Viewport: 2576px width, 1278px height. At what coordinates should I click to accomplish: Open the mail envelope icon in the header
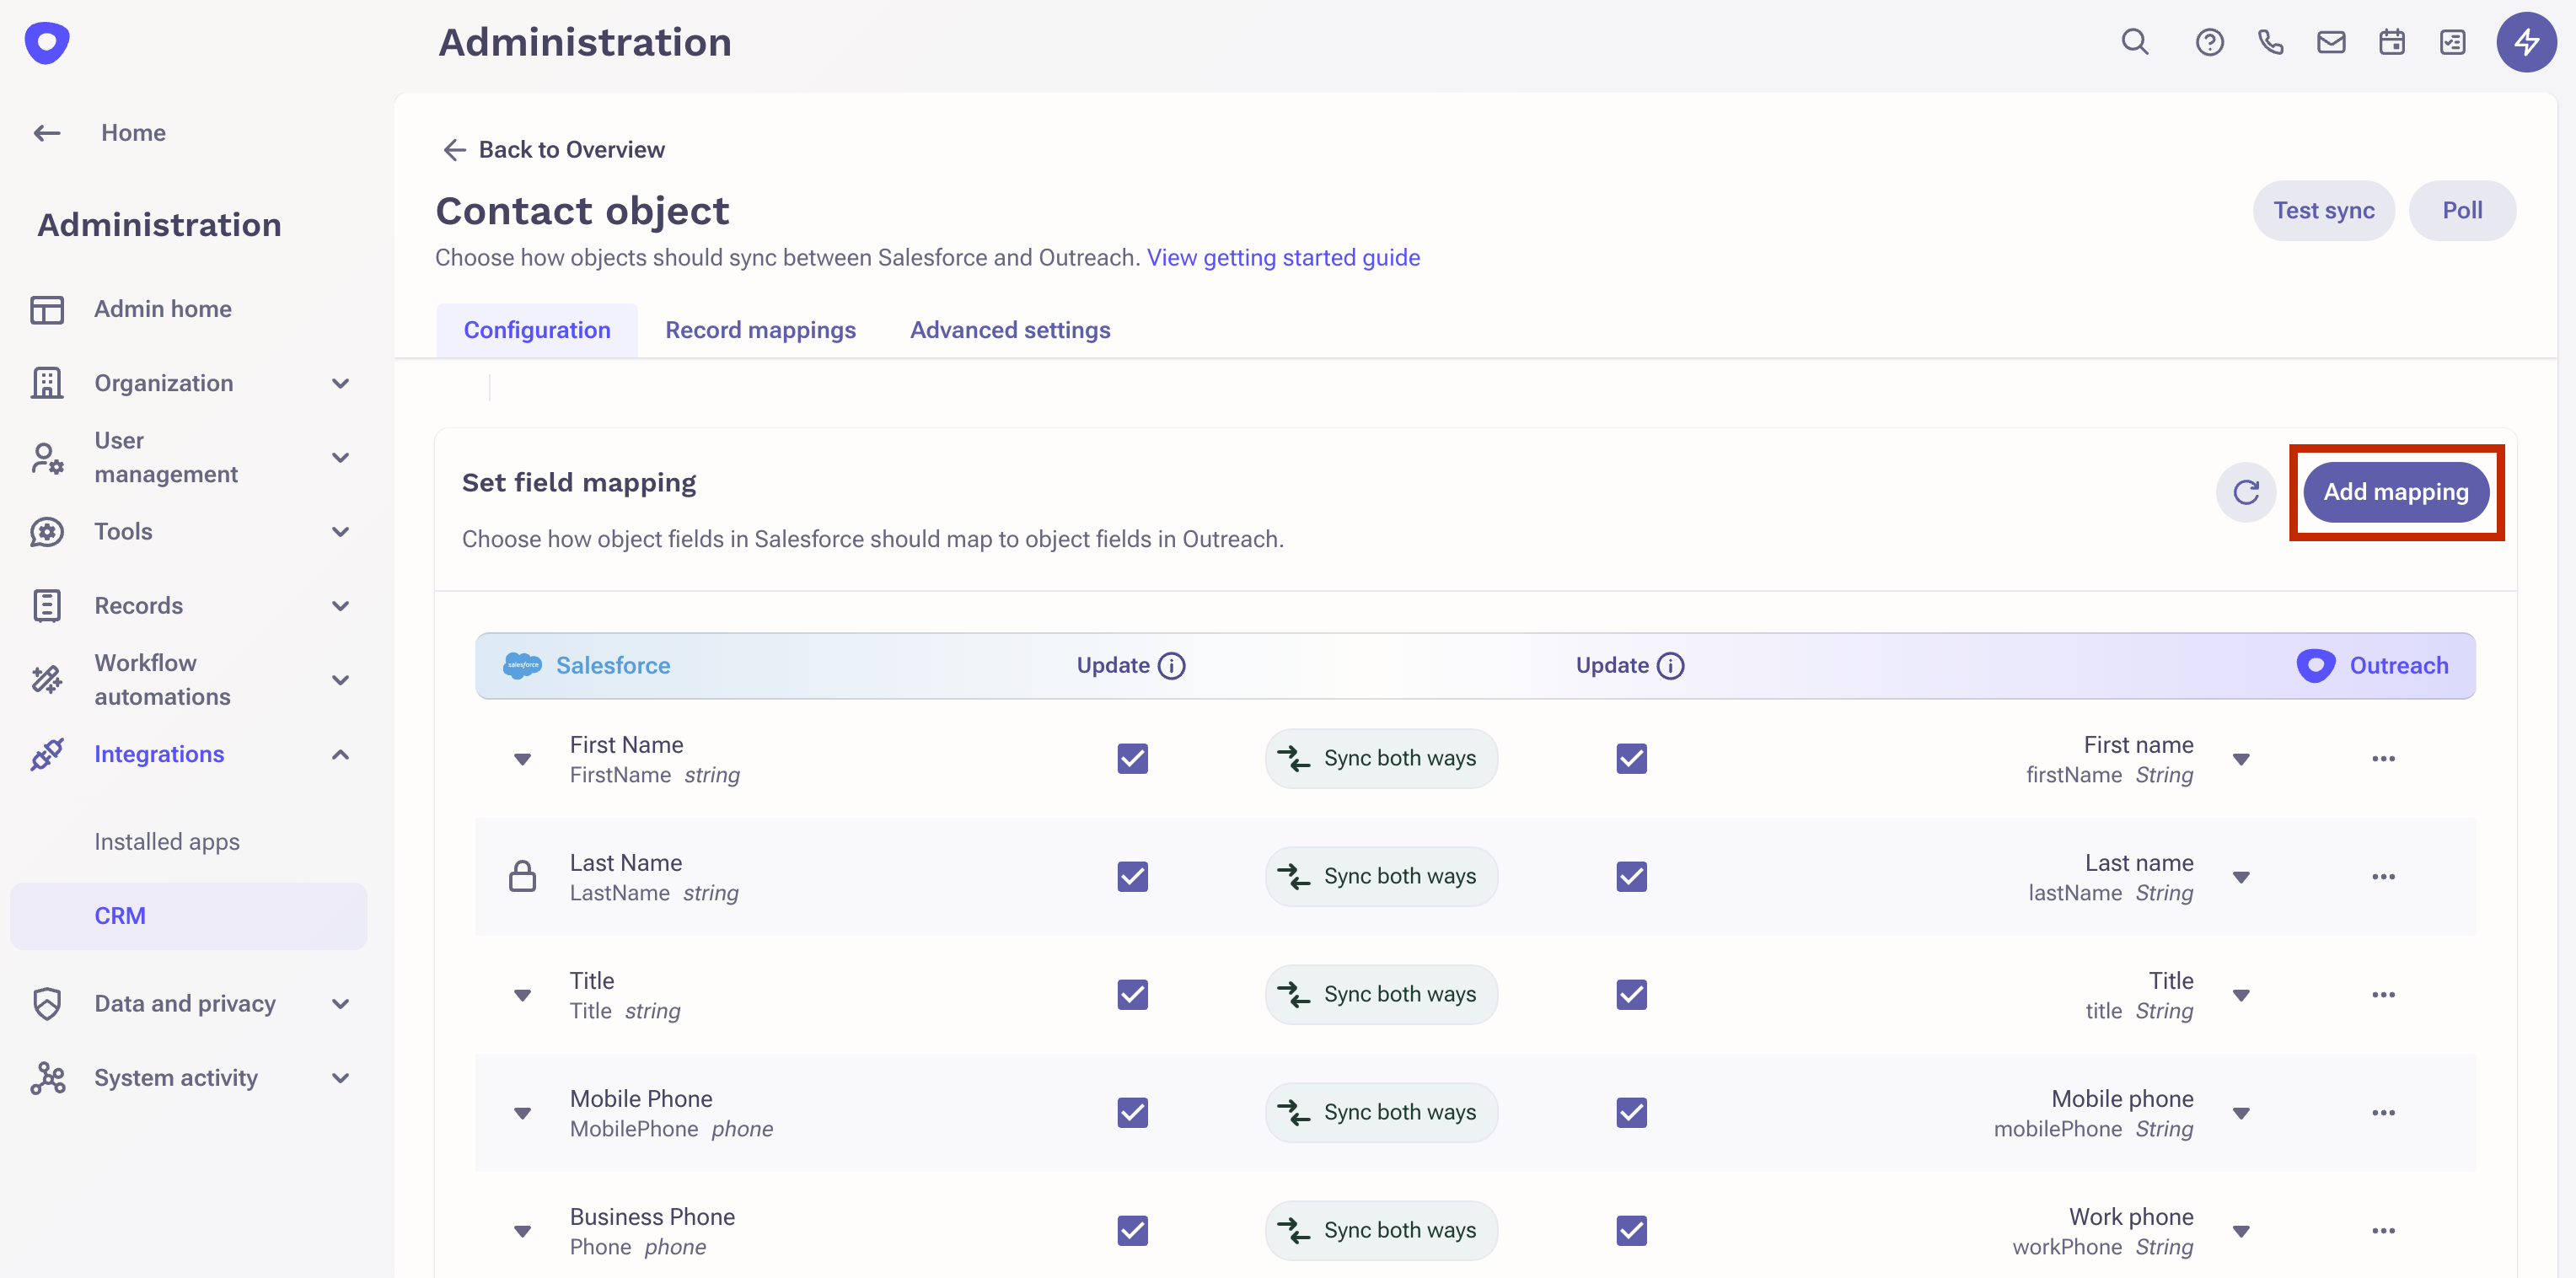tap(2331, 42)
